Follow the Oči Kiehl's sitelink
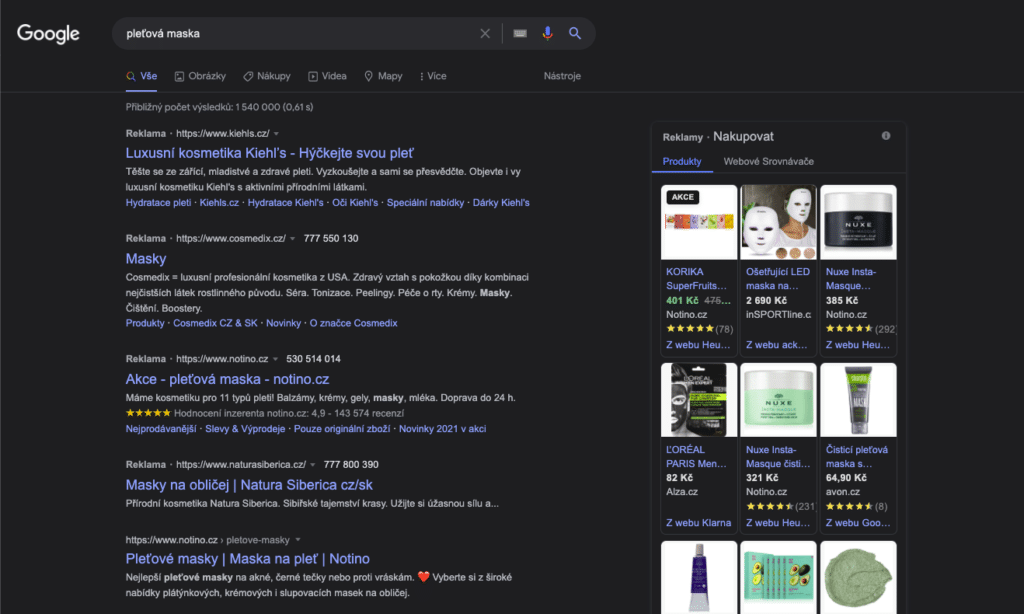 point(355,202)
